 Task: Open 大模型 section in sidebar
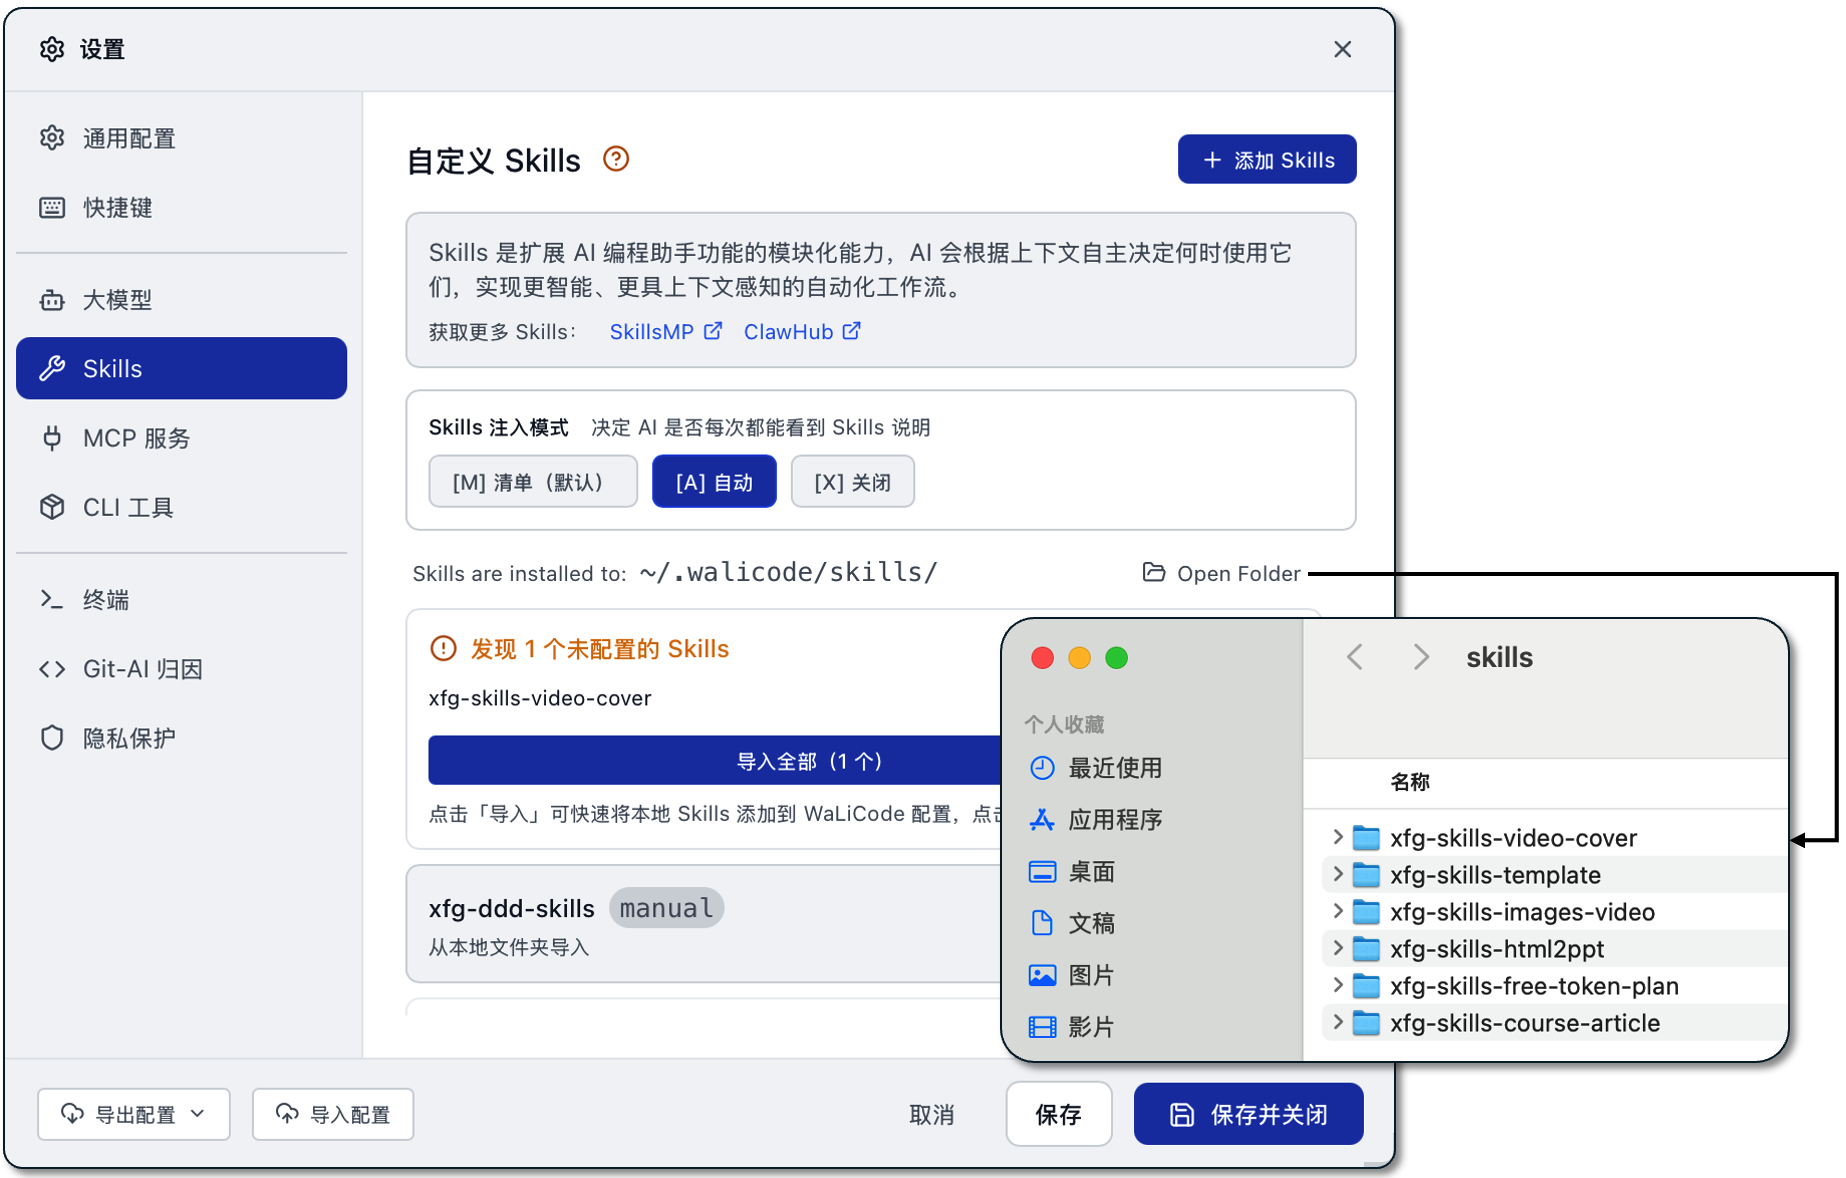pos(181,299)
